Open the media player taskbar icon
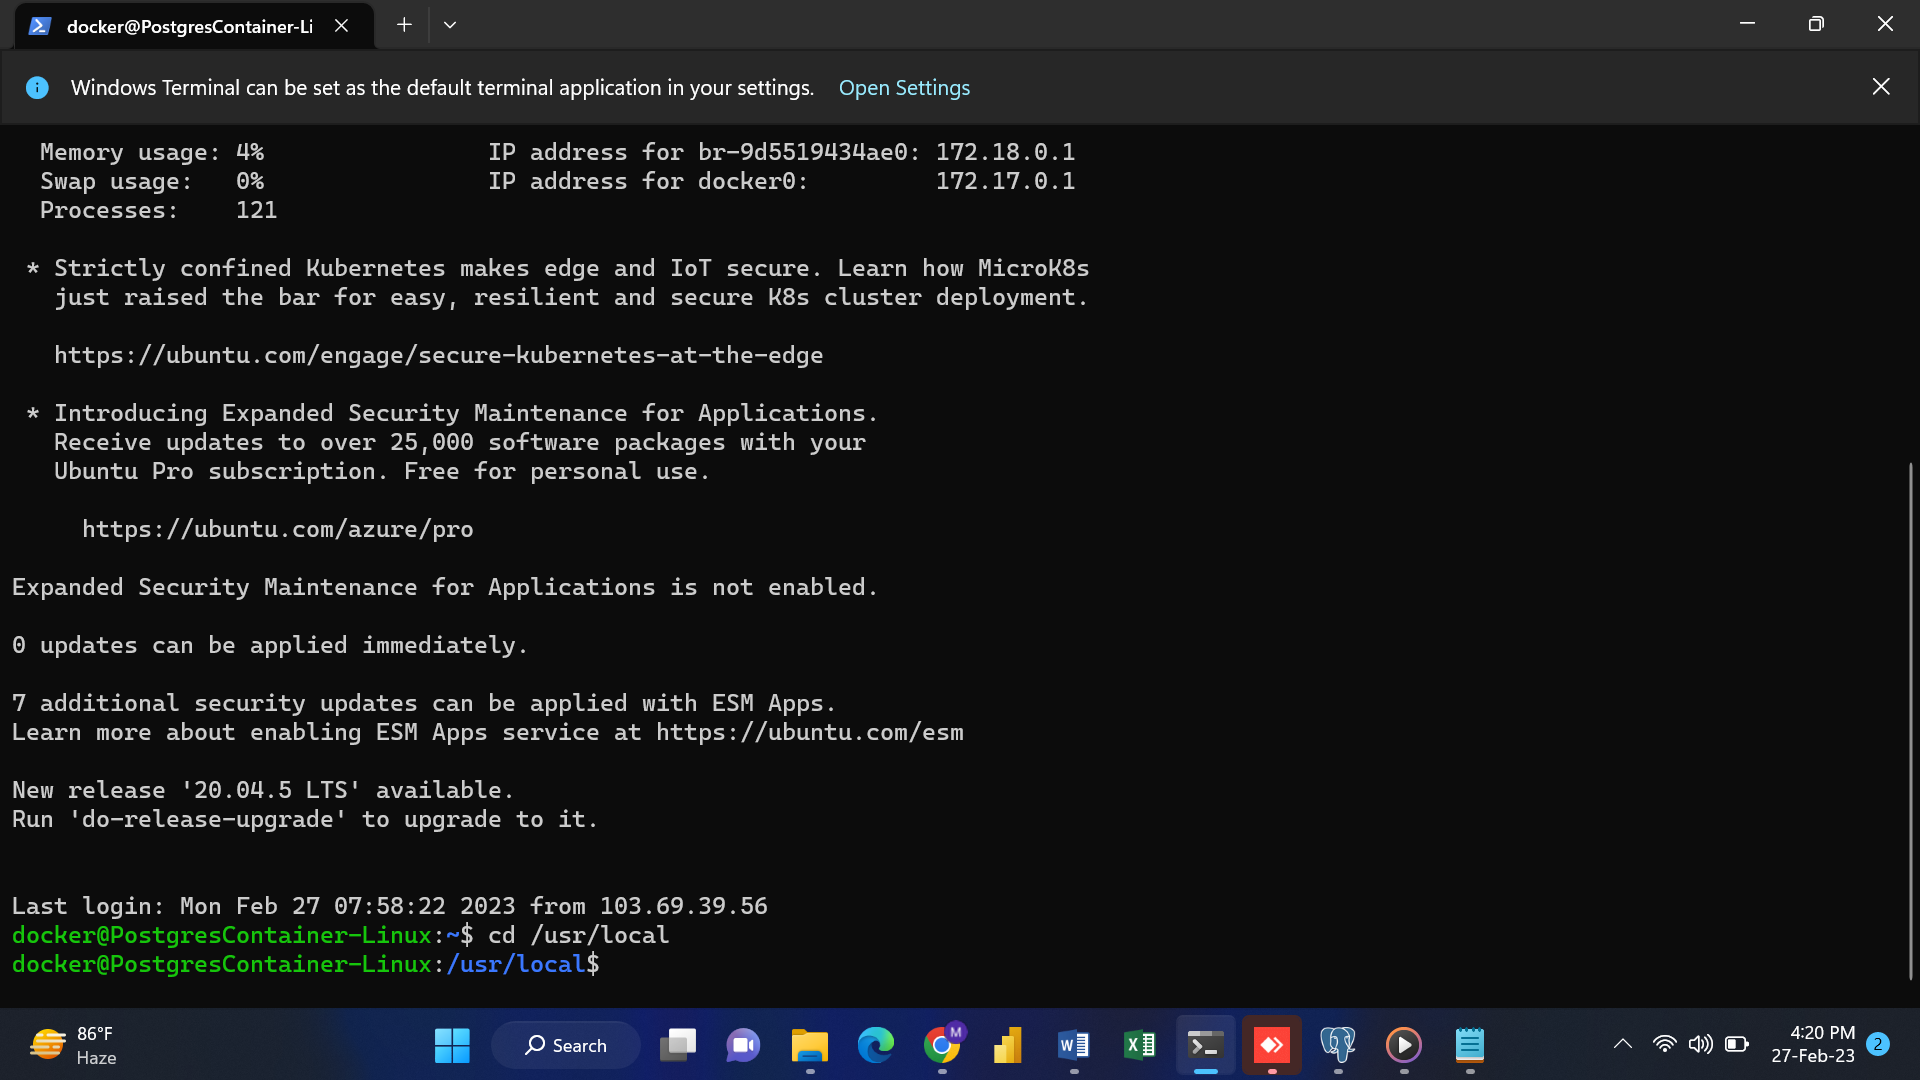This screenshot has width=1920, height=1080. (x=1404, y=1045)
